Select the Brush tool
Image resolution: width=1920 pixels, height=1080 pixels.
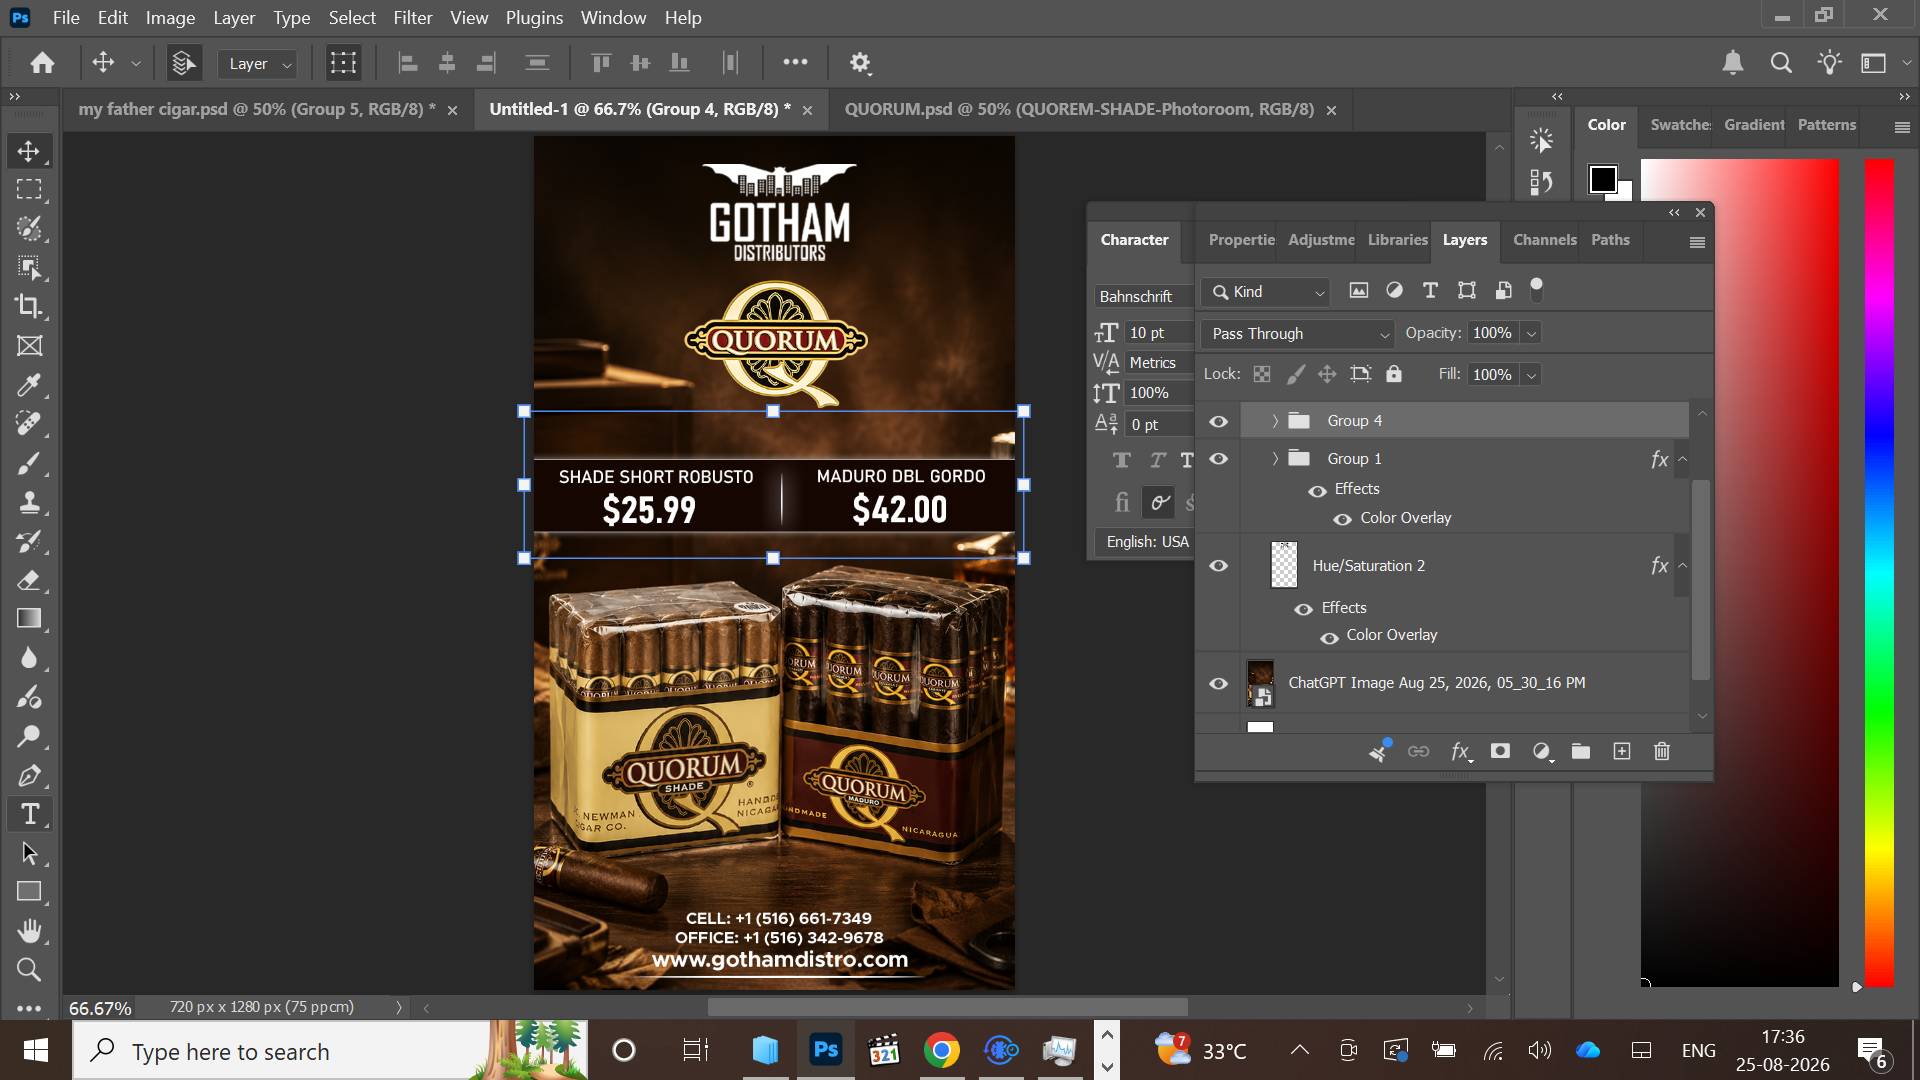(x=29, y=463)
